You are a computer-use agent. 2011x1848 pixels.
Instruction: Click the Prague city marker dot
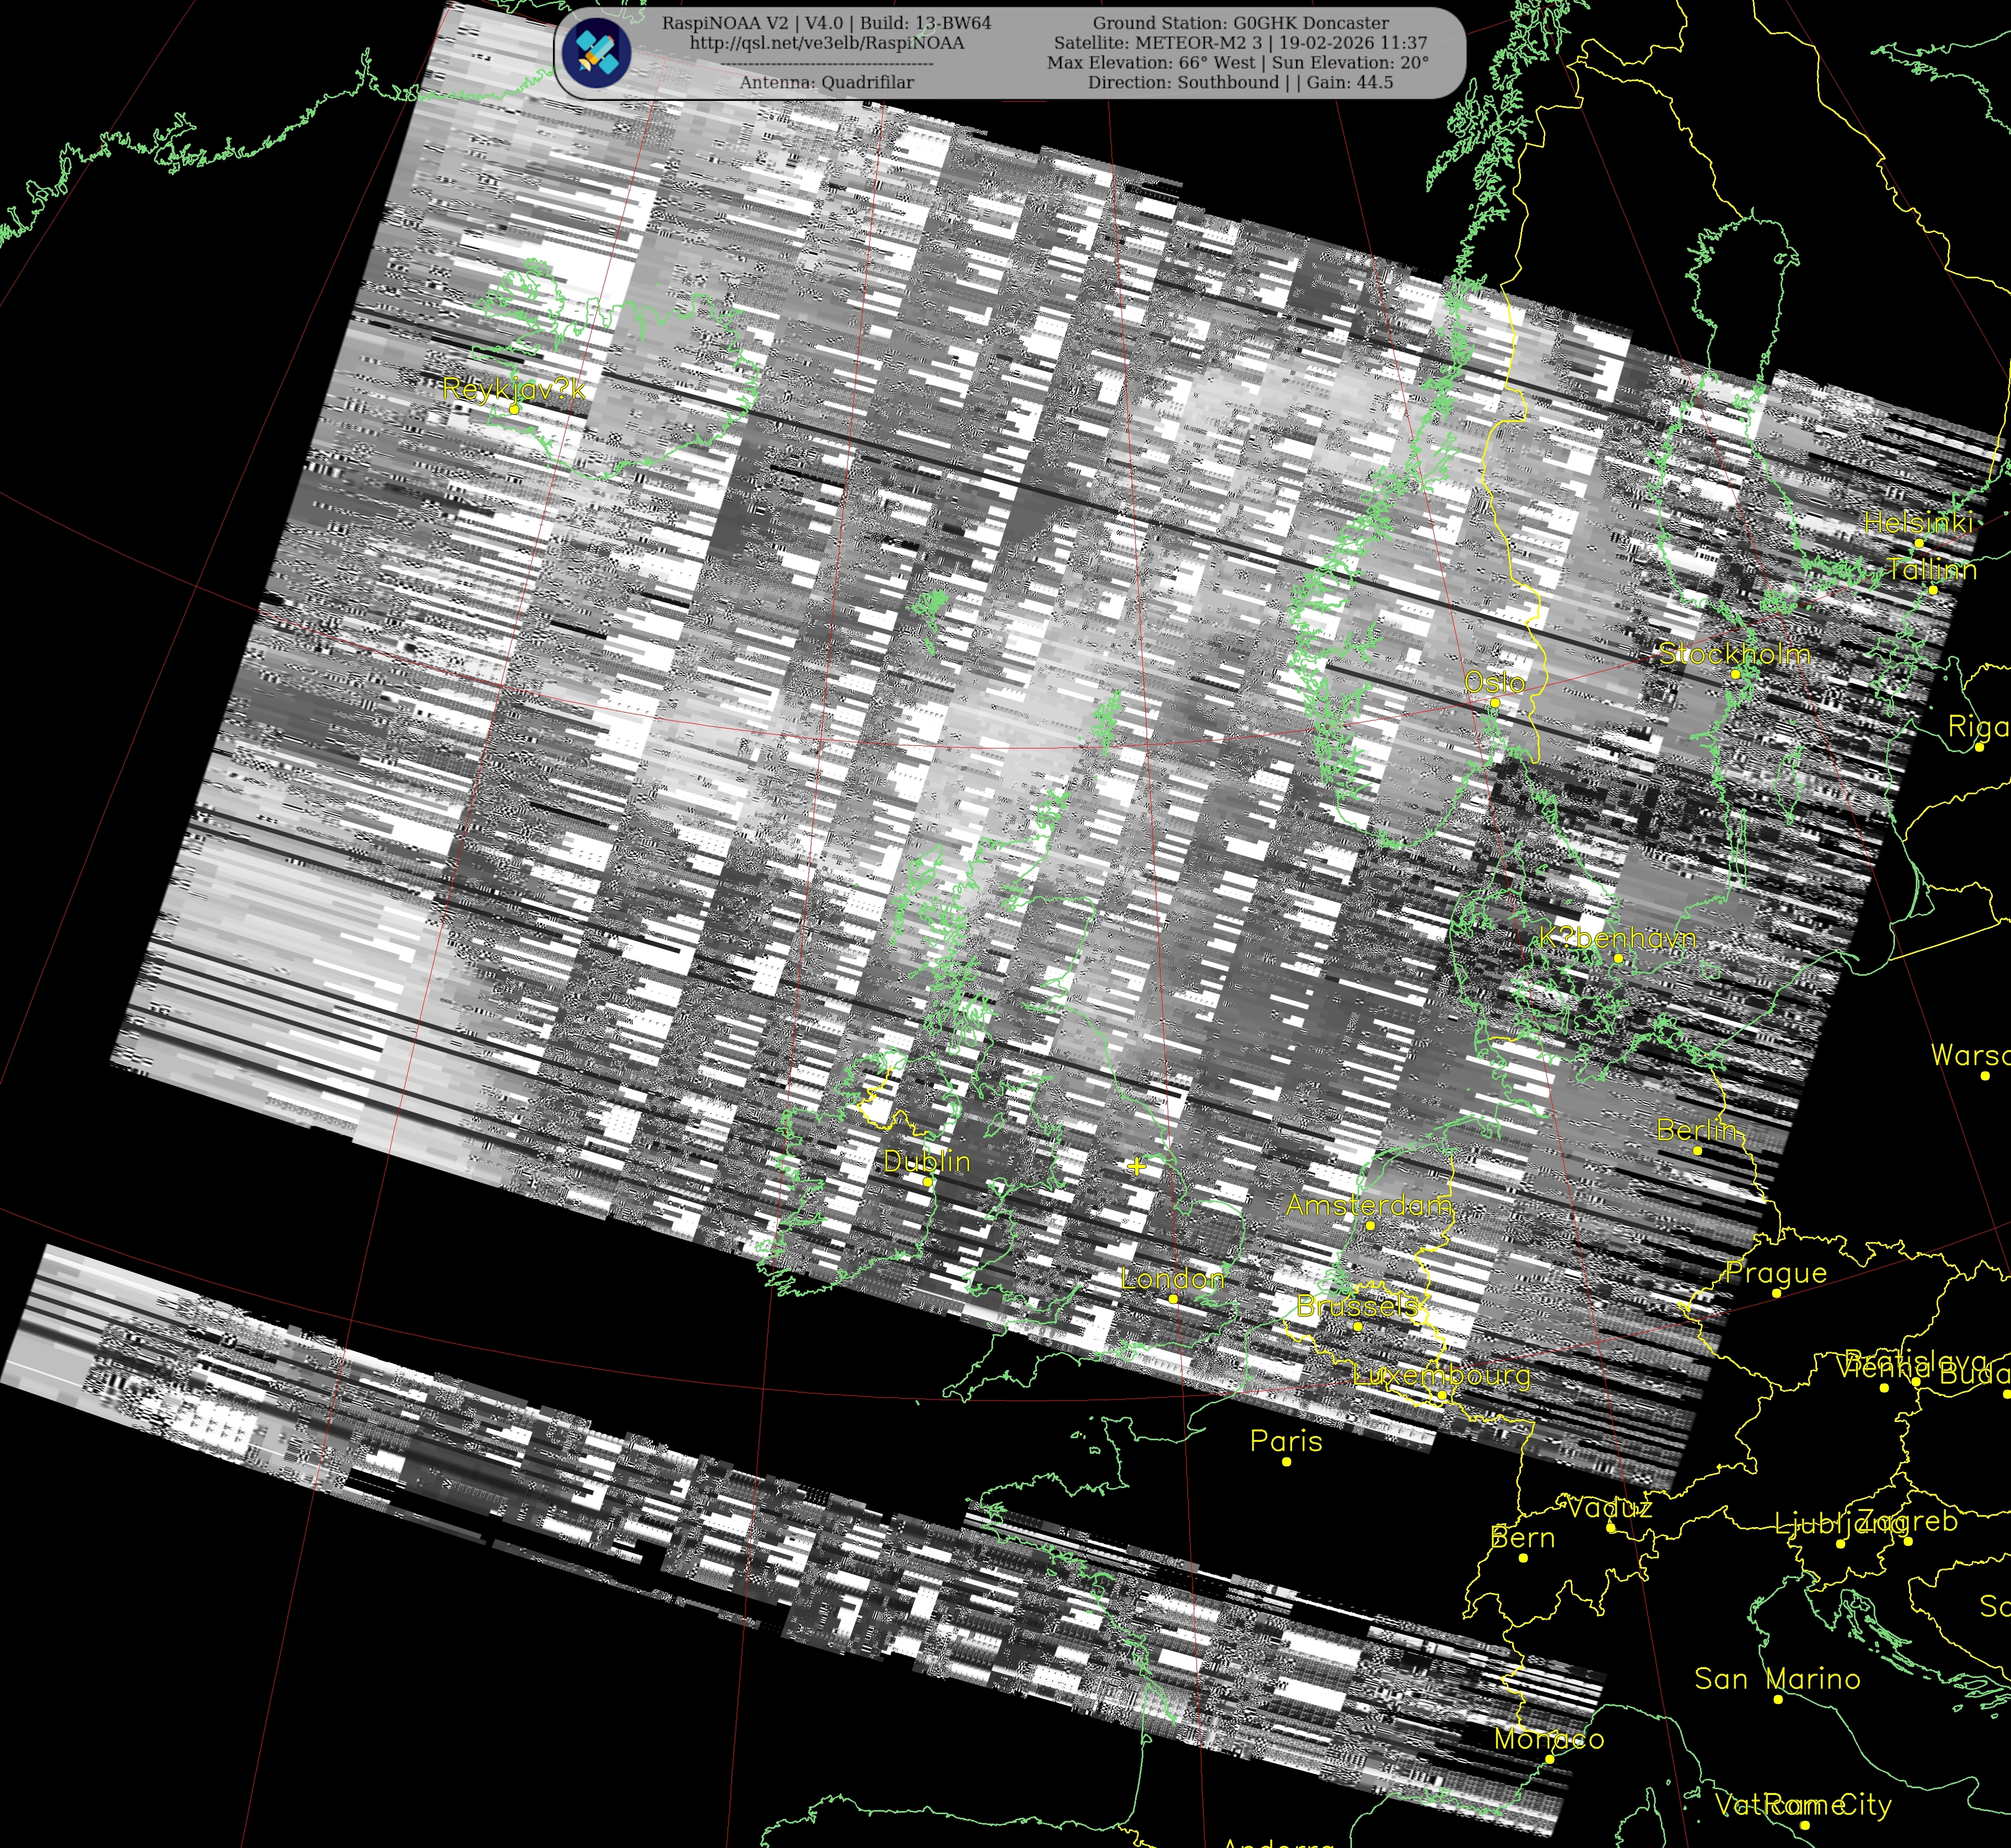(1776, 1293)
